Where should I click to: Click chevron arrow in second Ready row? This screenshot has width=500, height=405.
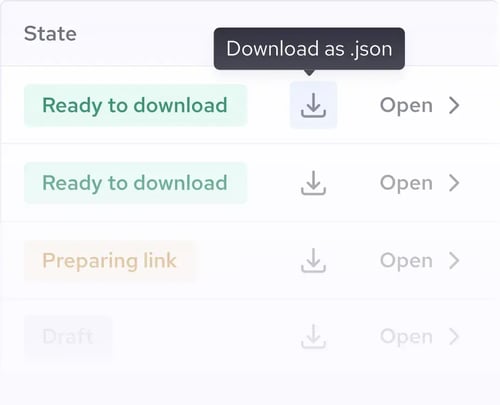click(x=454, y=183)
